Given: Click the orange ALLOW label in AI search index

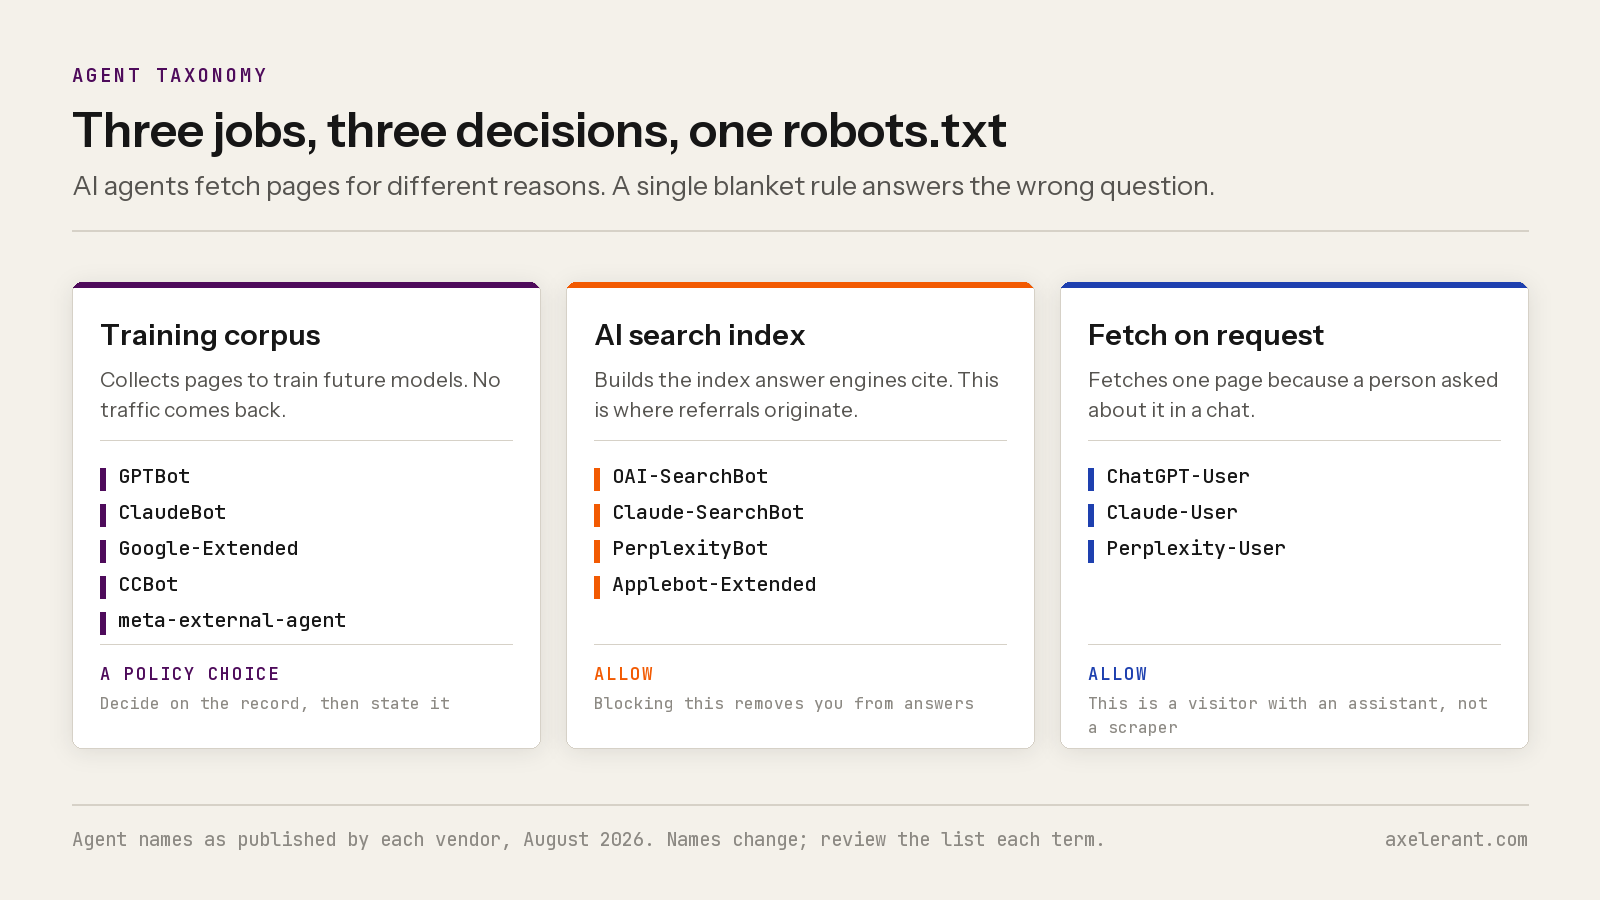Looking at the screenshot, I should coord(624,674).
